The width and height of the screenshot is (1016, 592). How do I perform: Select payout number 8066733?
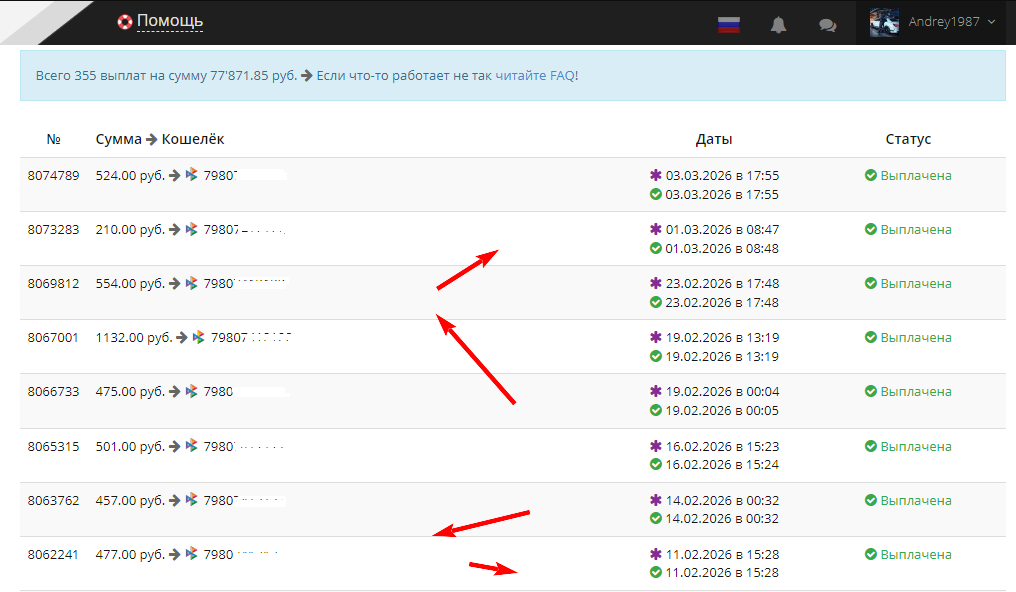(x=53, y=391)
